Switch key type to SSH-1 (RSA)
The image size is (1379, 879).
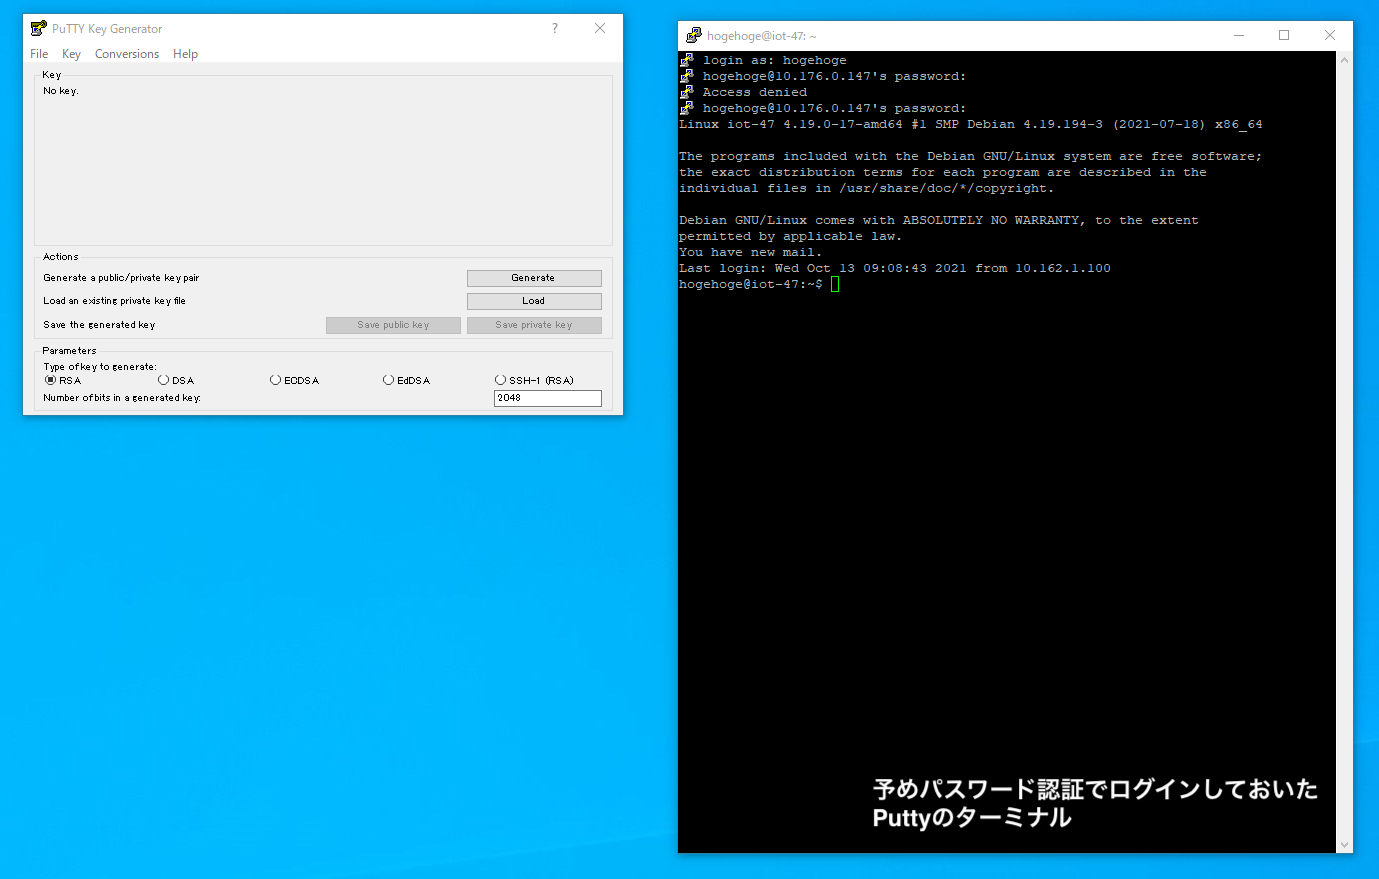(501, 380)
